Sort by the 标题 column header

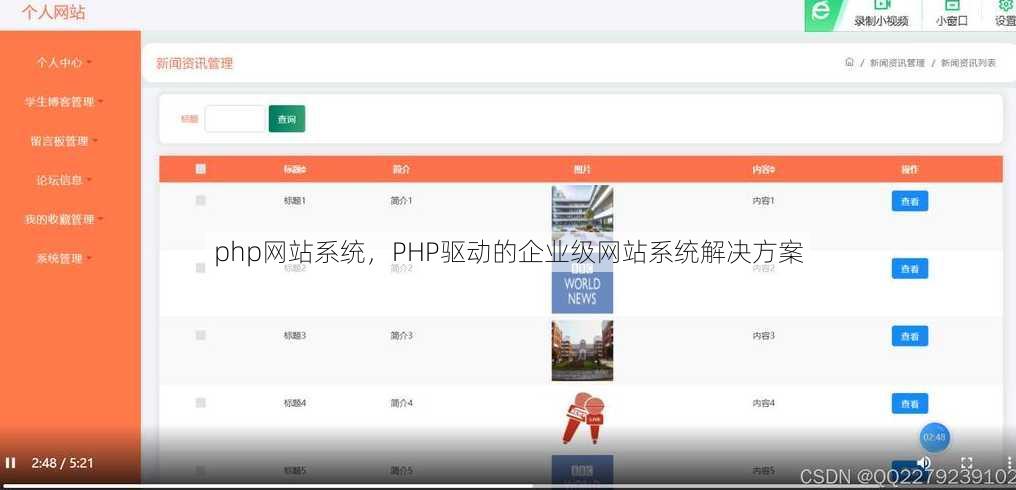[294, 170]
